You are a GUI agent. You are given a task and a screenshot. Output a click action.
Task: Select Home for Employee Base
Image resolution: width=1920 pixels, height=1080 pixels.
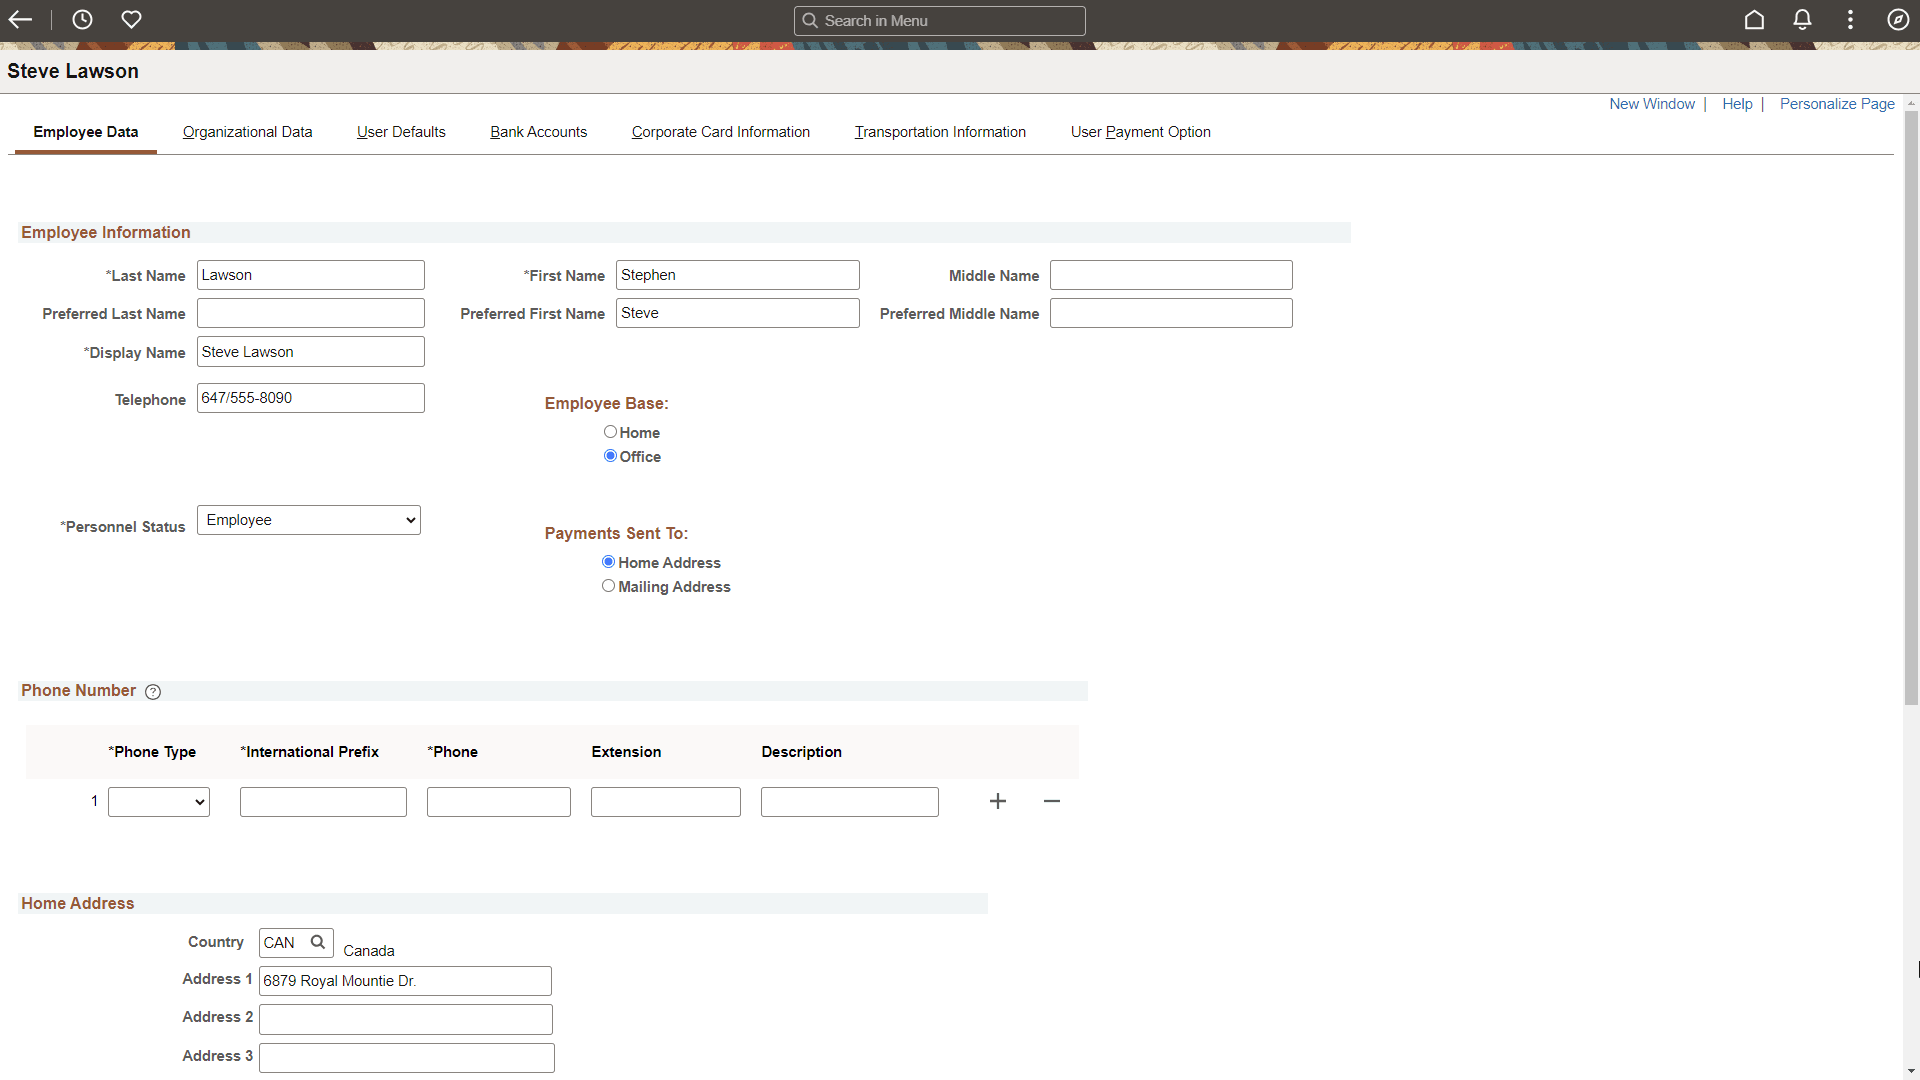click(x=610, y=431)
